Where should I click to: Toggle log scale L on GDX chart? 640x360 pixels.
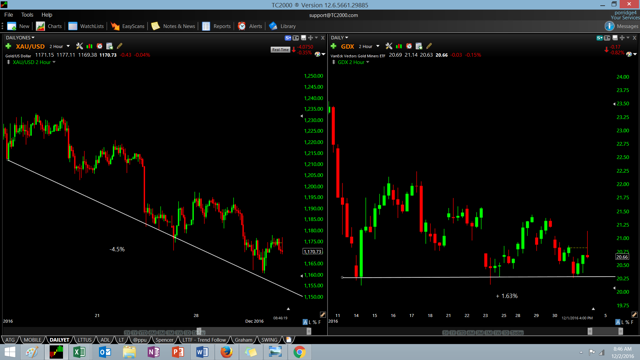[x=623, y=322]
